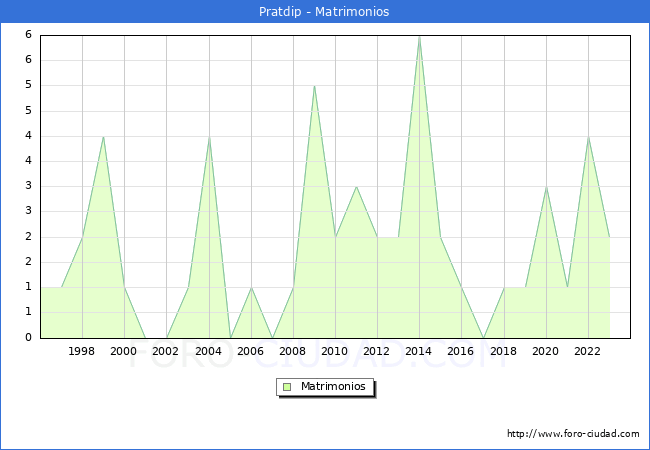Image resolution: width=650 pixels, height=450 pixels.
Task: Click the 2022 x-axis label
Action: click(x=587, y=351)
